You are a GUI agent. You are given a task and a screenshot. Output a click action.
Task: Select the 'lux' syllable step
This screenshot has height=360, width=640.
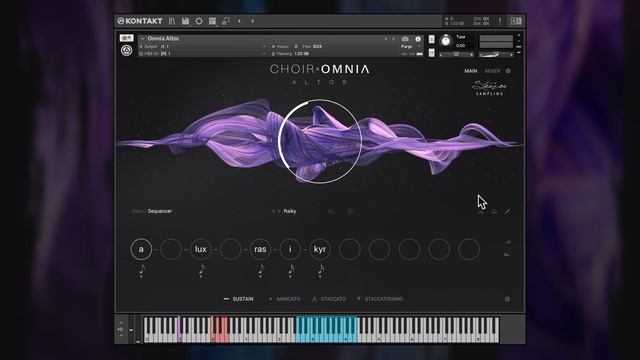tap(201, 249)
